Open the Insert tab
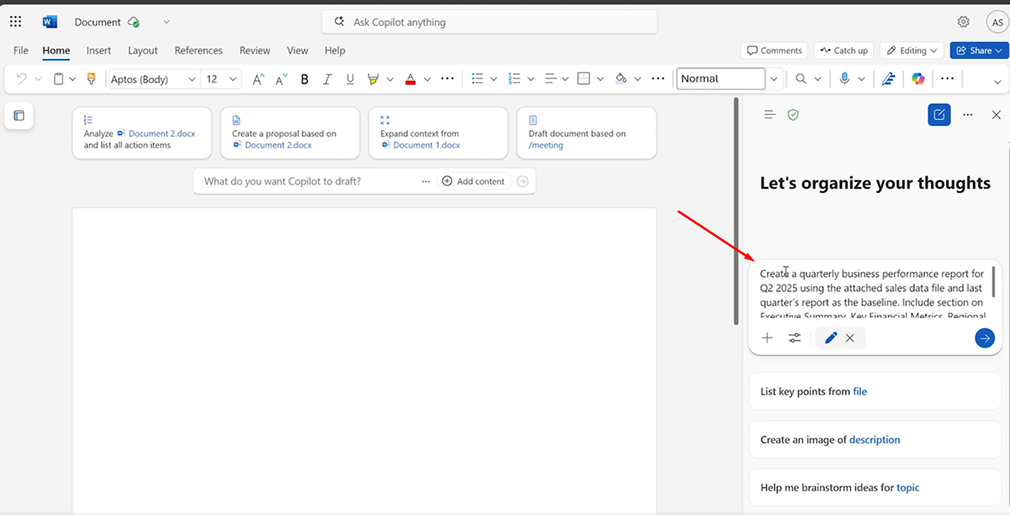The height and width of the screenshot is (515, 1010). (98, 50)
